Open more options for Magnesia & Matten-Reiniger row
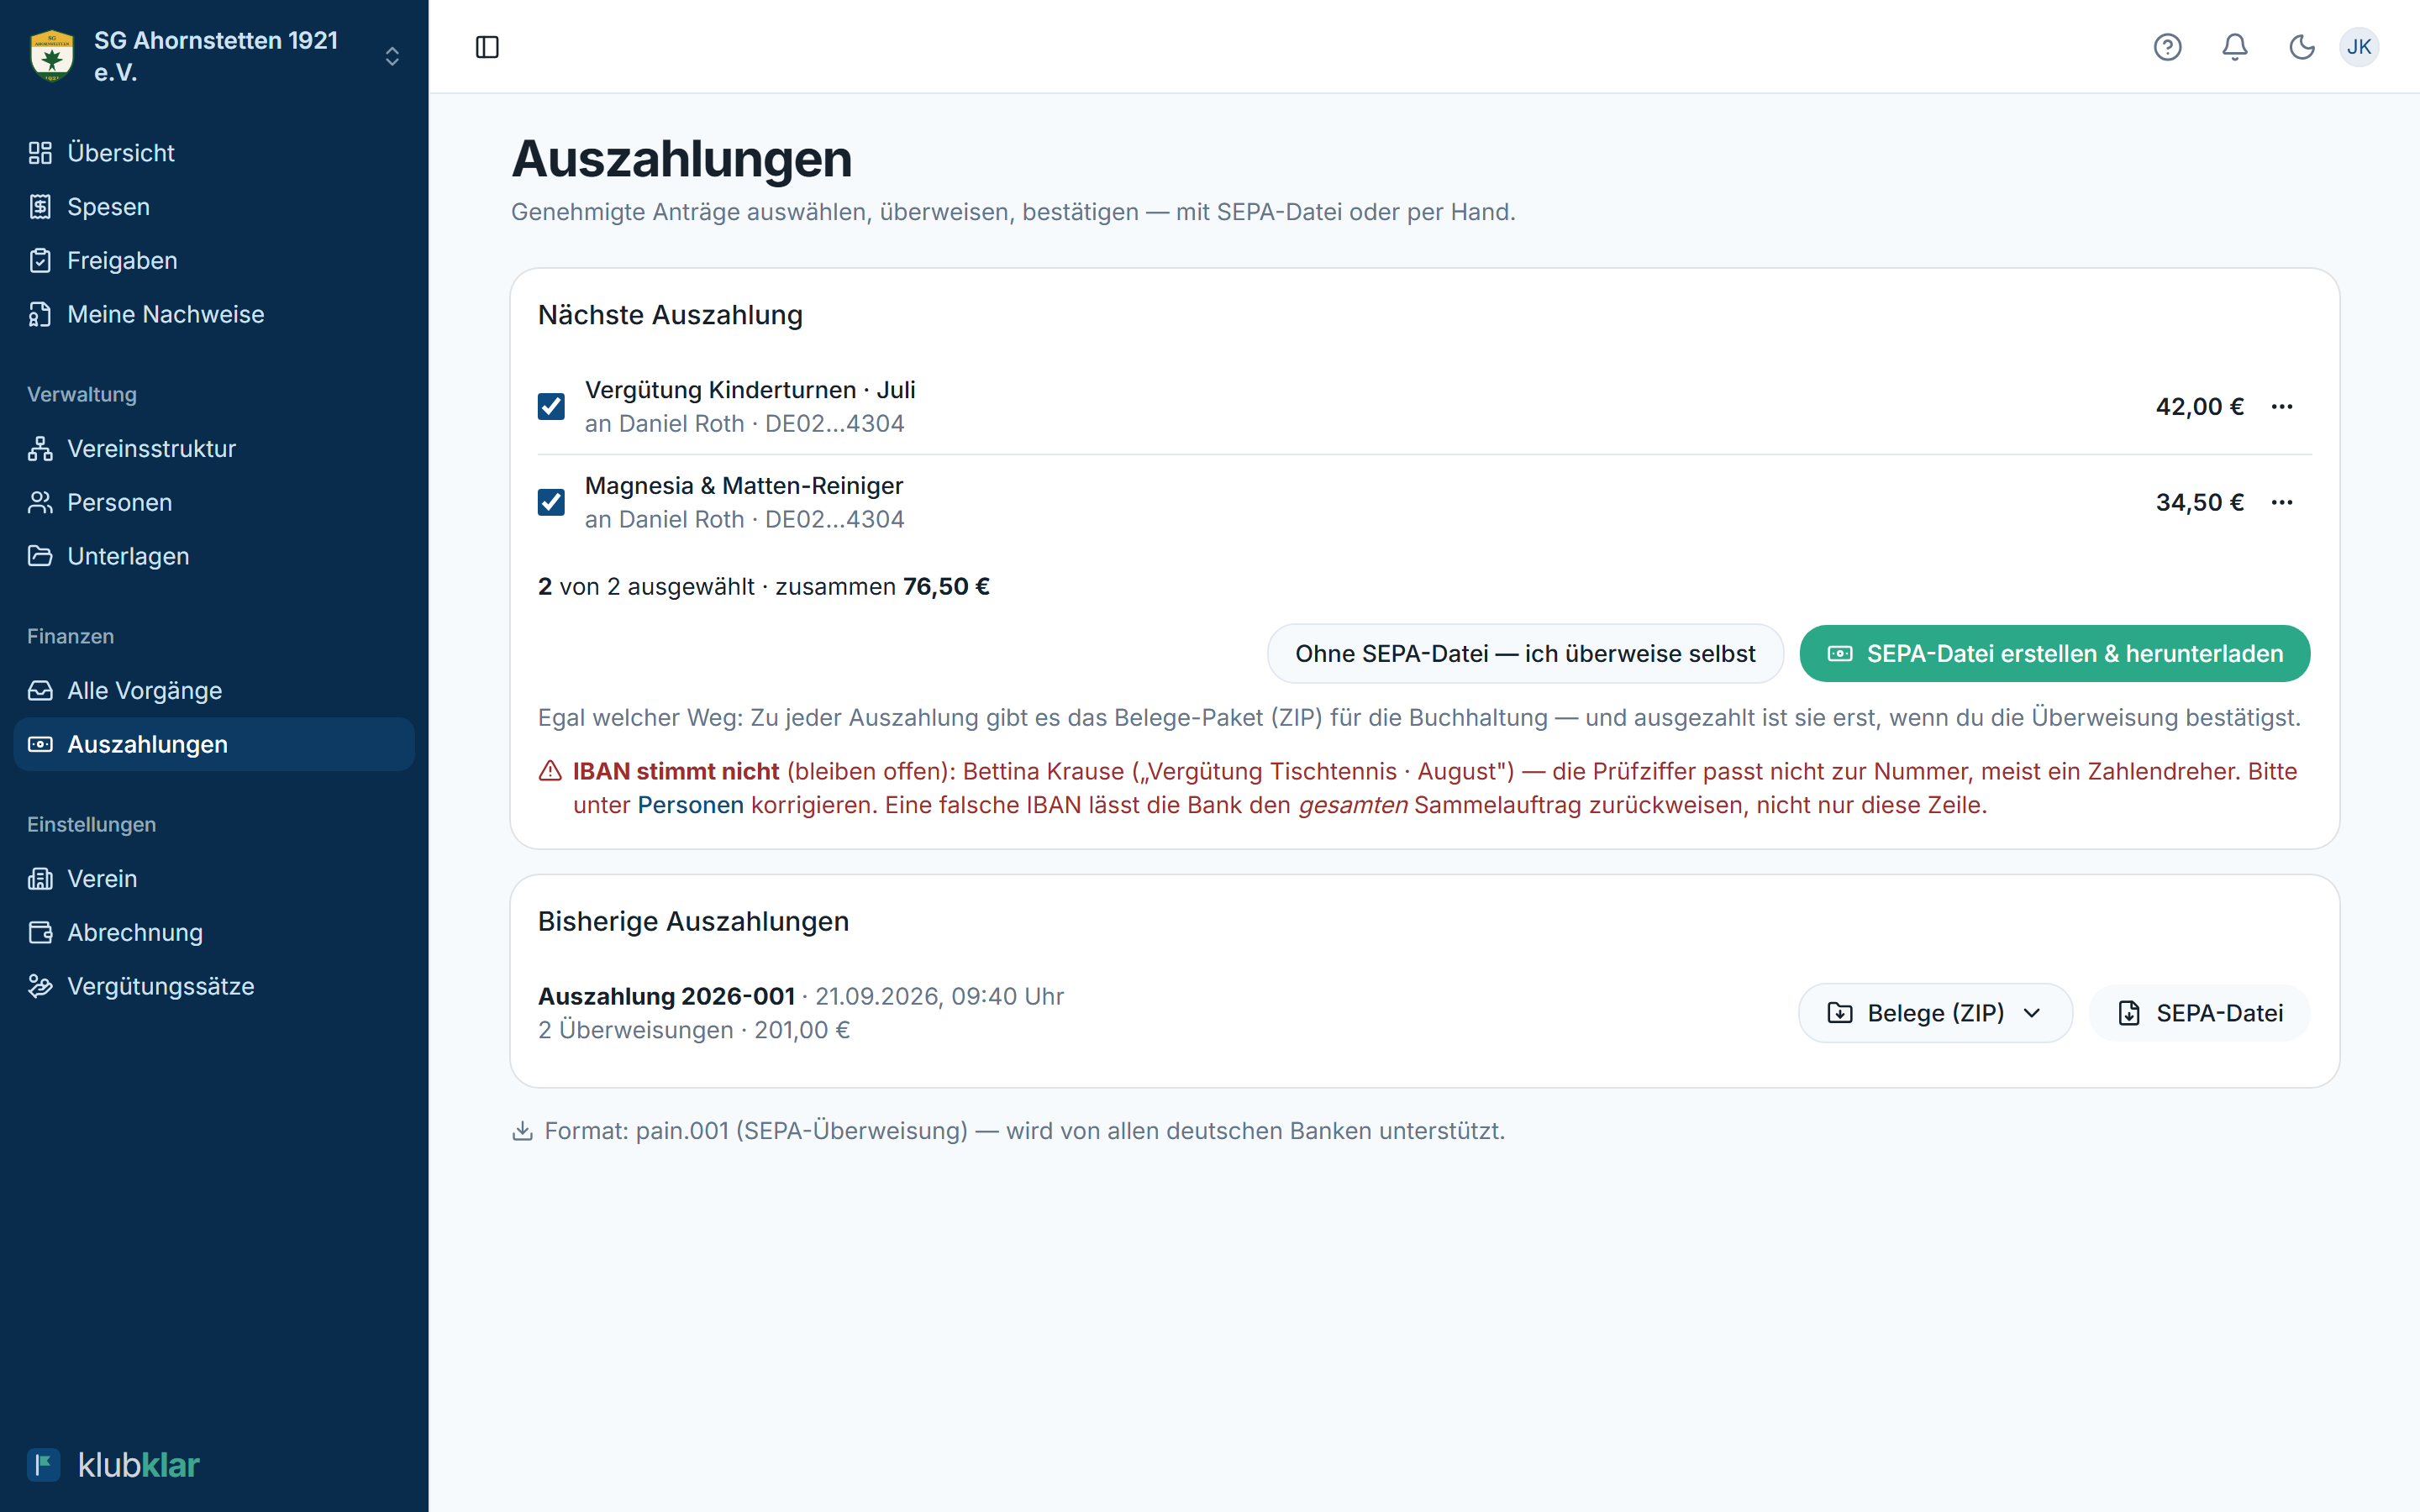2420x1512 pixels. 2281,502
